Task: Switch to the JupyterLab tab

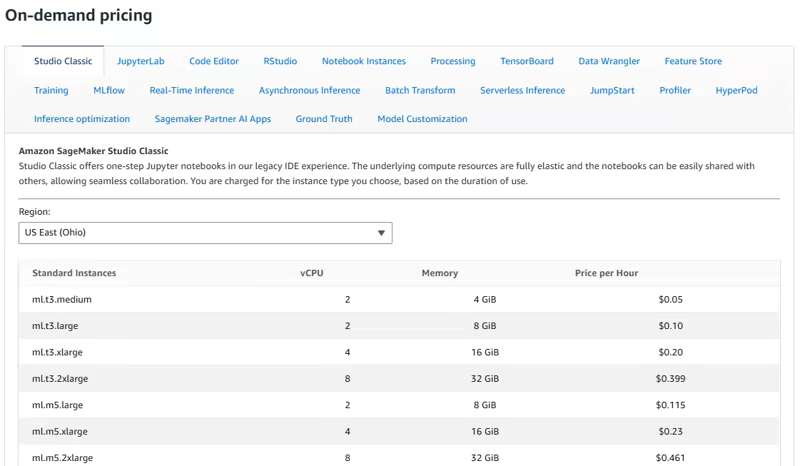Action: click(x=141, y=61)
